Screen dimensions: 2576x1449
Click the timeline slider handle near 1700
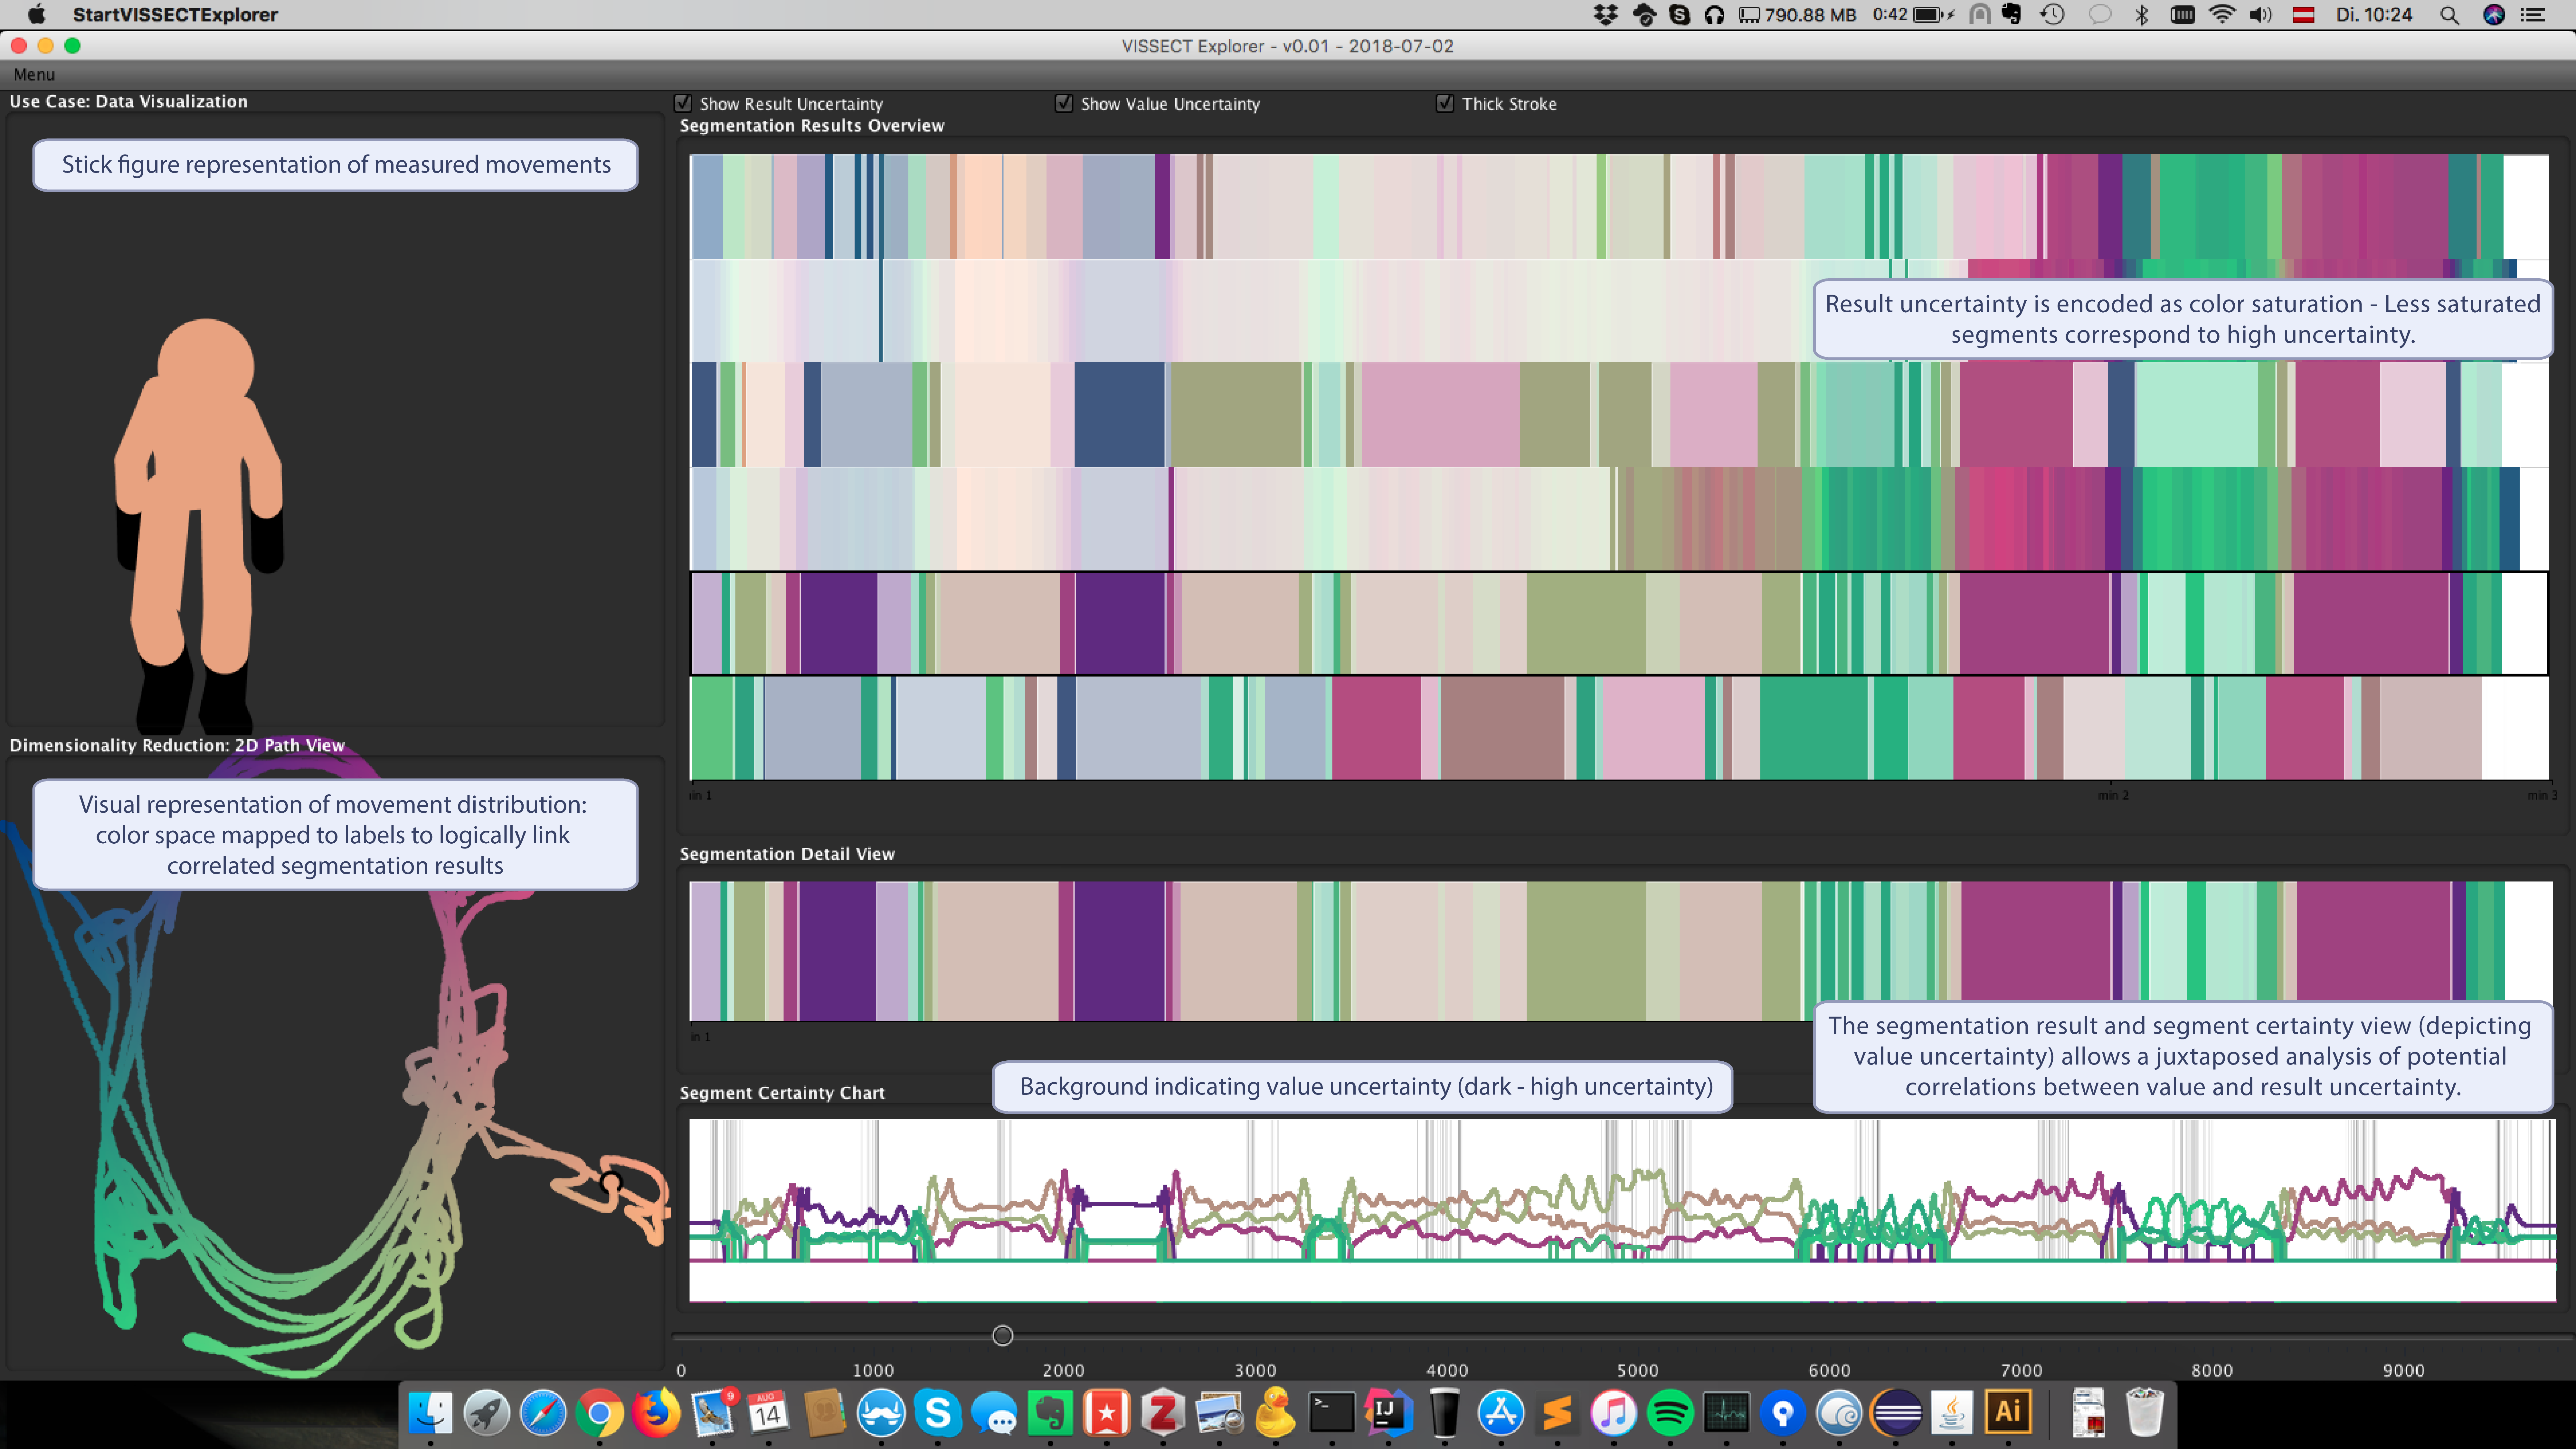[1003, 1336]
